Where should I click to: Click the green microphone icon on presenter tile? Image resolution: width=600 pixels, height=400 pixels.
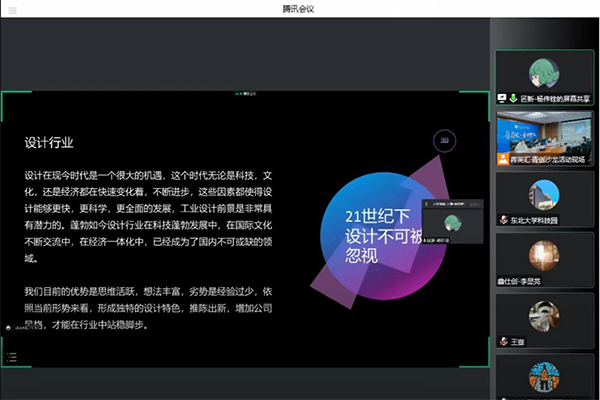click(512, 100)
